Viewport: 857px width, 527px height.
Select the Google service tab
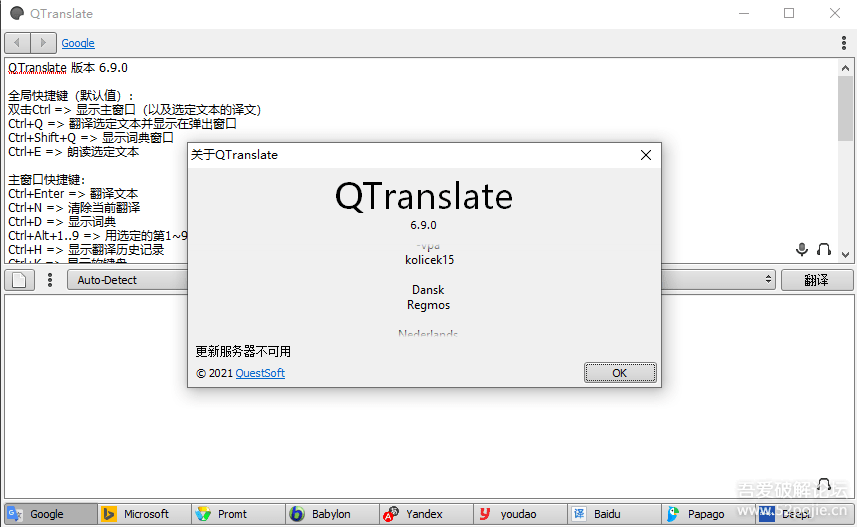[51, 514]
